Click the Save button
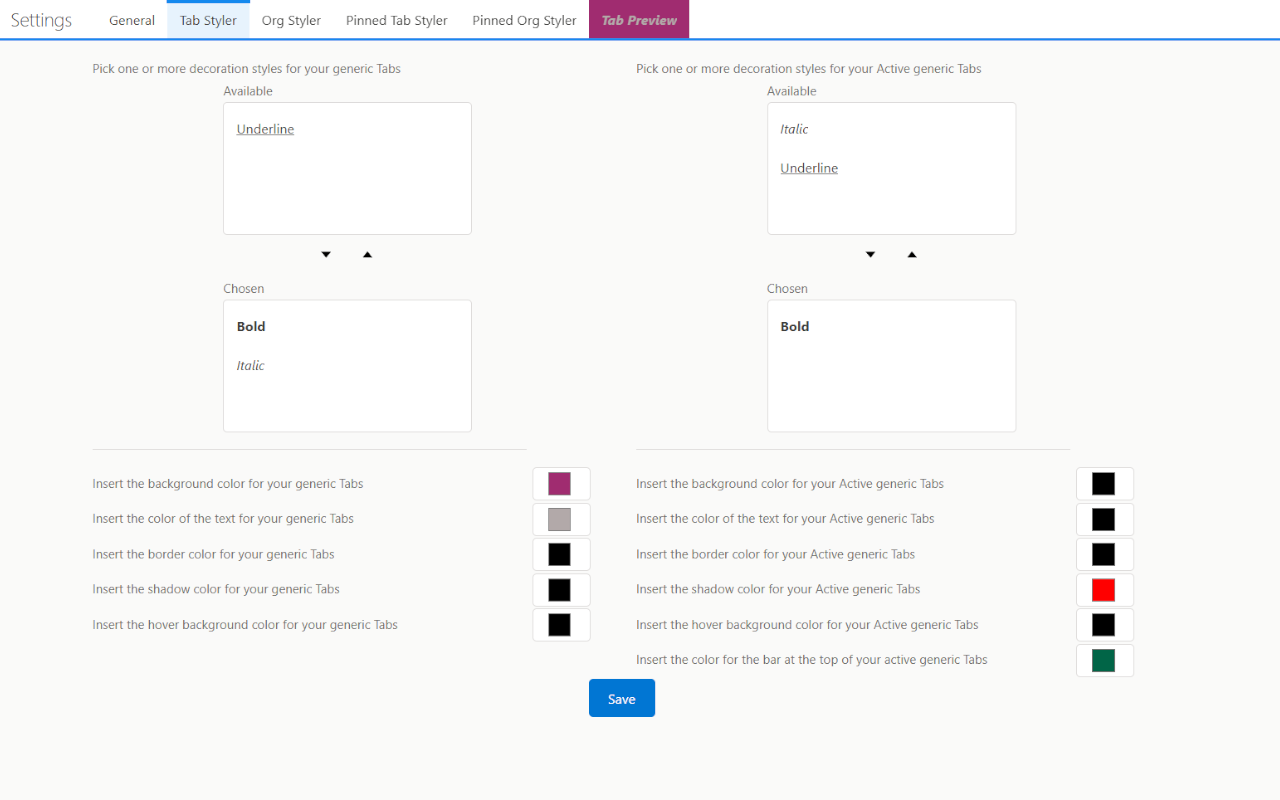This screenshot has width=1280, height=800. (622, 698)
